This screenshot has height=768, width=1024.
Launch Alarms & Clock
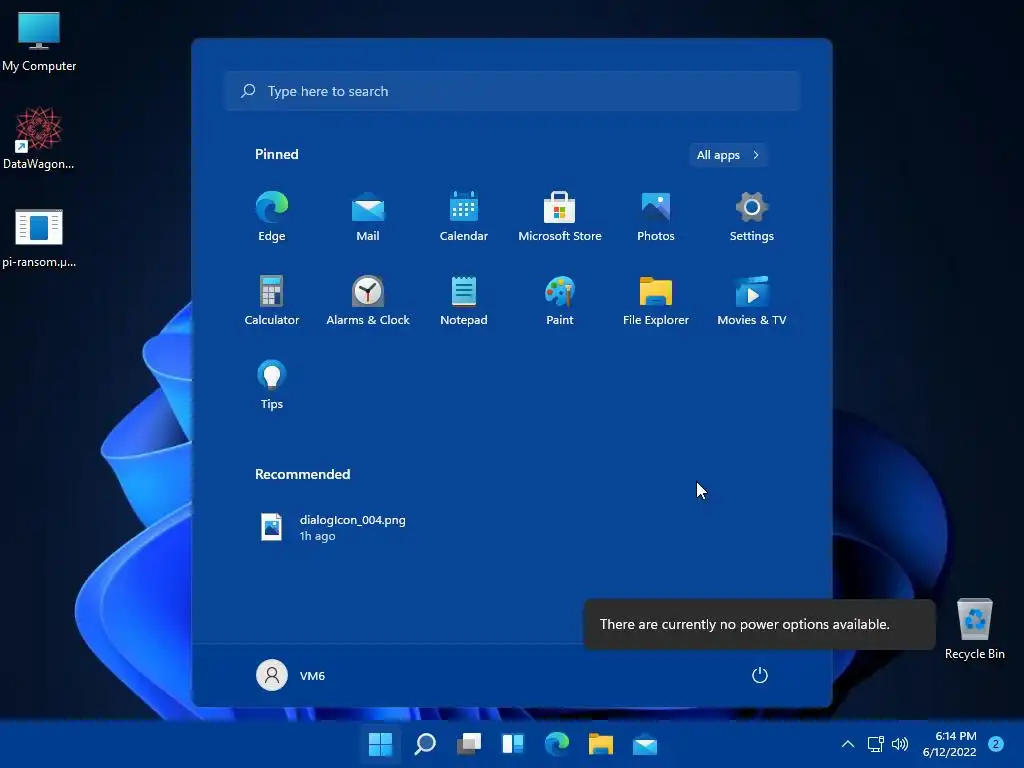[368, 300]
